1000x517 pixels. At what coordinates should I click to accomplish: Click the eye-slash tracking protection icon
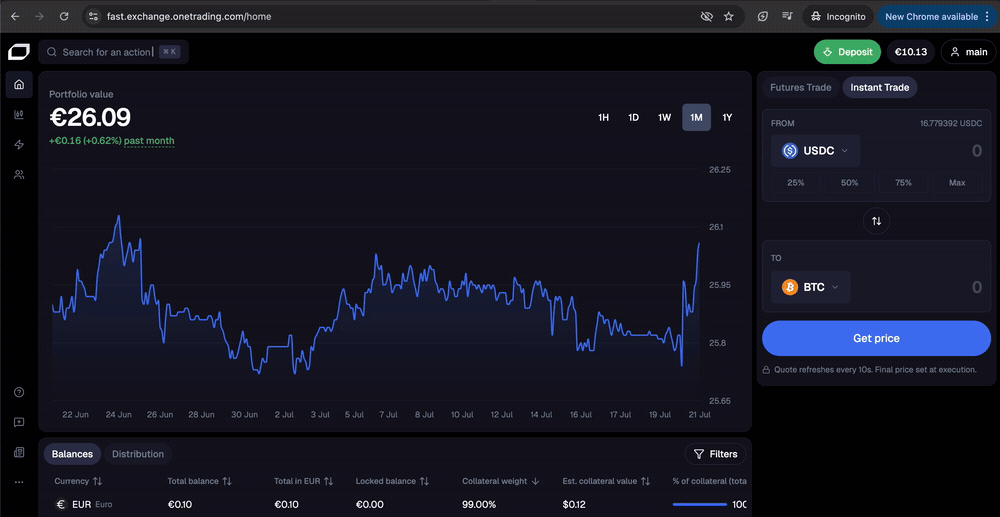pyautogui.click(x=706, y=17)
